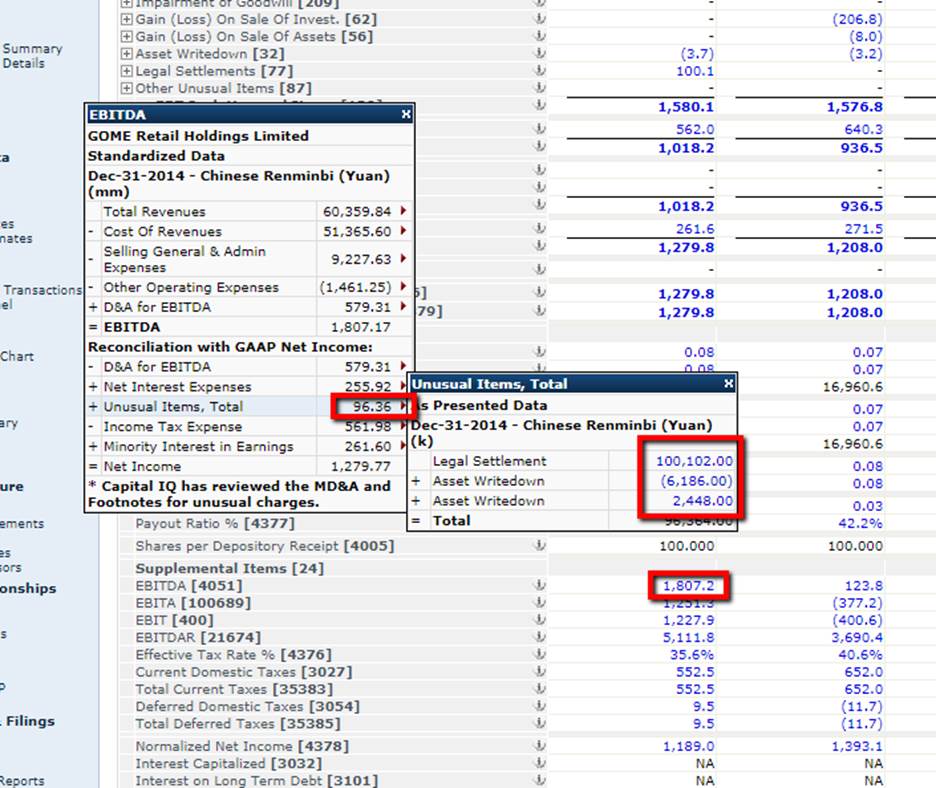Click the value 1,580.1
The image size is (936, 788).
[686, 107]
